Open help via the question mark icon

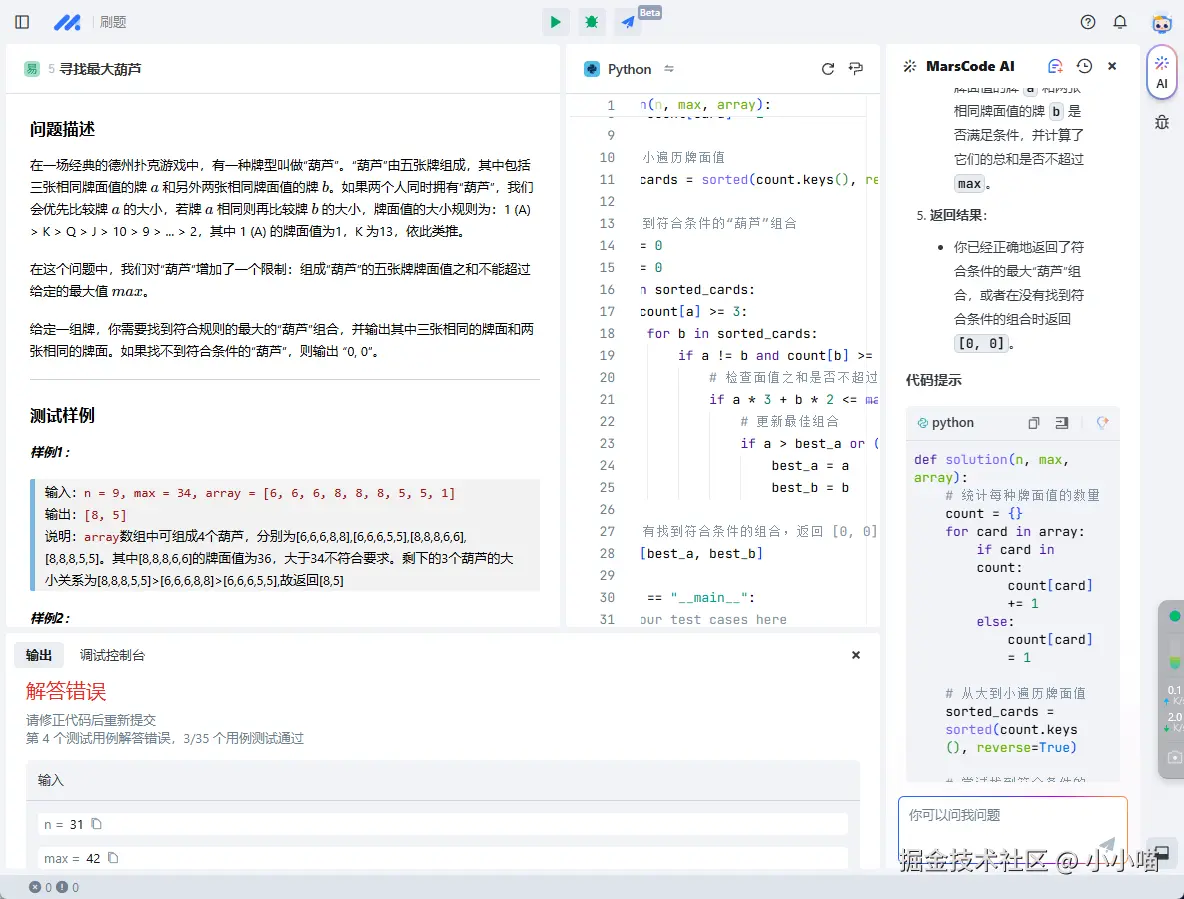click(x=1088, y=21)
